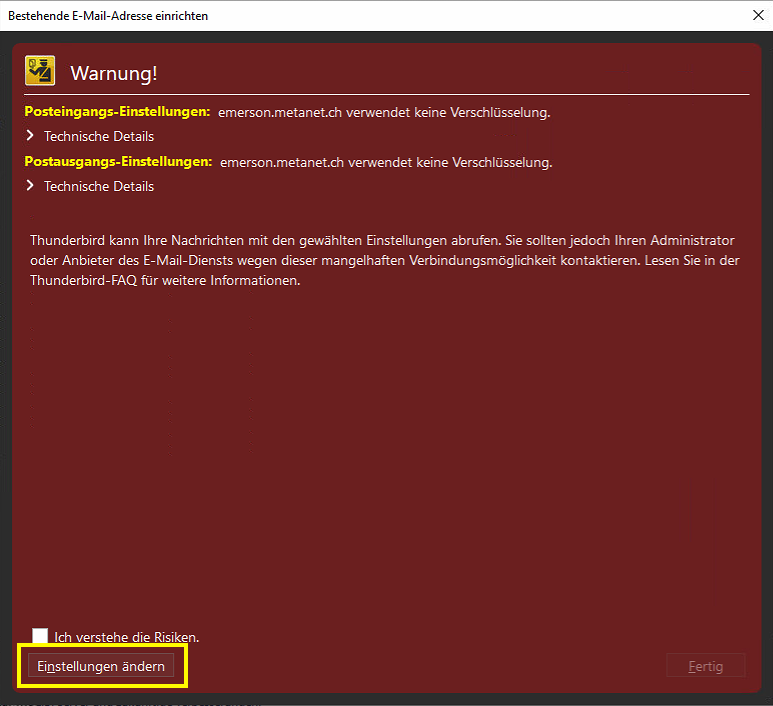Select the yellow 'Posteingangs-Einstellungen:' label
Viewport: 773px width, 706px height.
click(117, 112)
